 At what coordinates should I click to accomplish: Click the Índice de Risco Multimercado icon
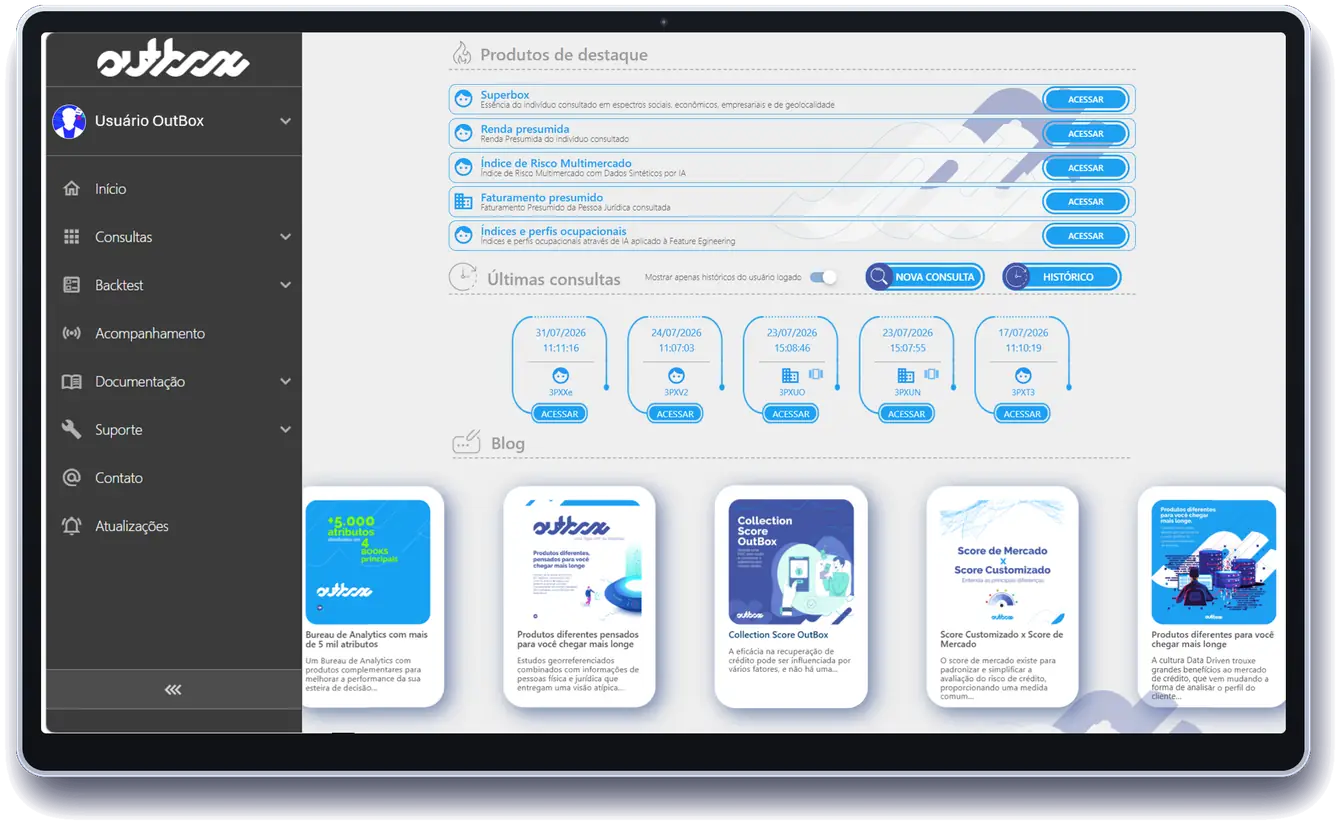(x=463, y=167)
